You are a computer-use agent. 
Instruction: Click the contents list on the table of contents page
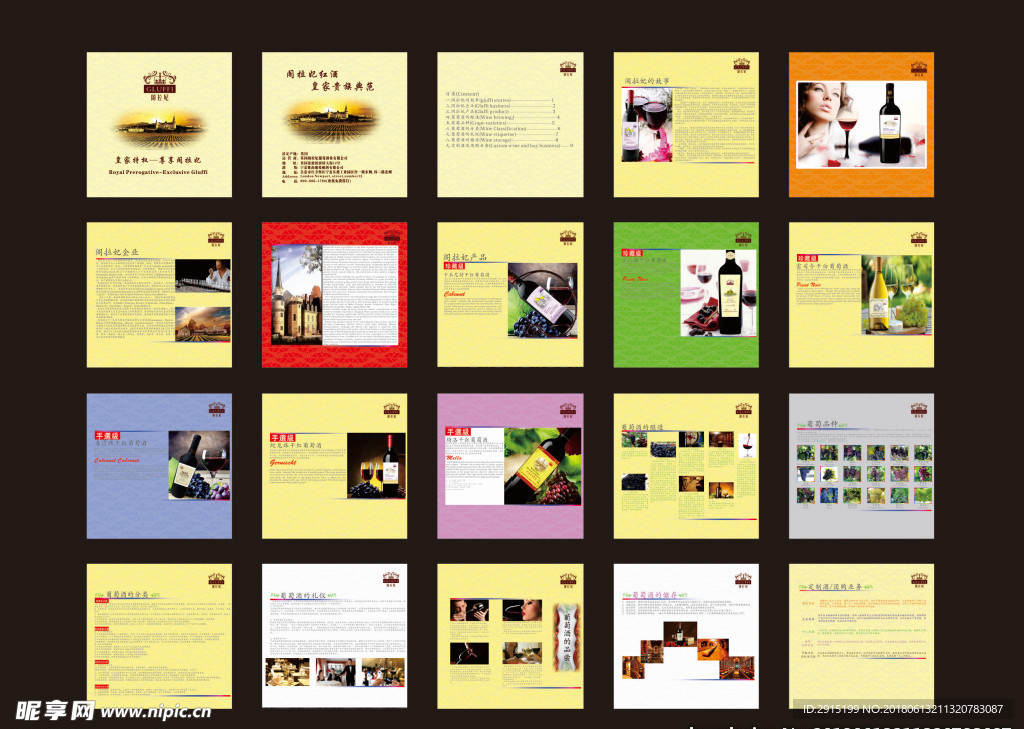(509, 120)
